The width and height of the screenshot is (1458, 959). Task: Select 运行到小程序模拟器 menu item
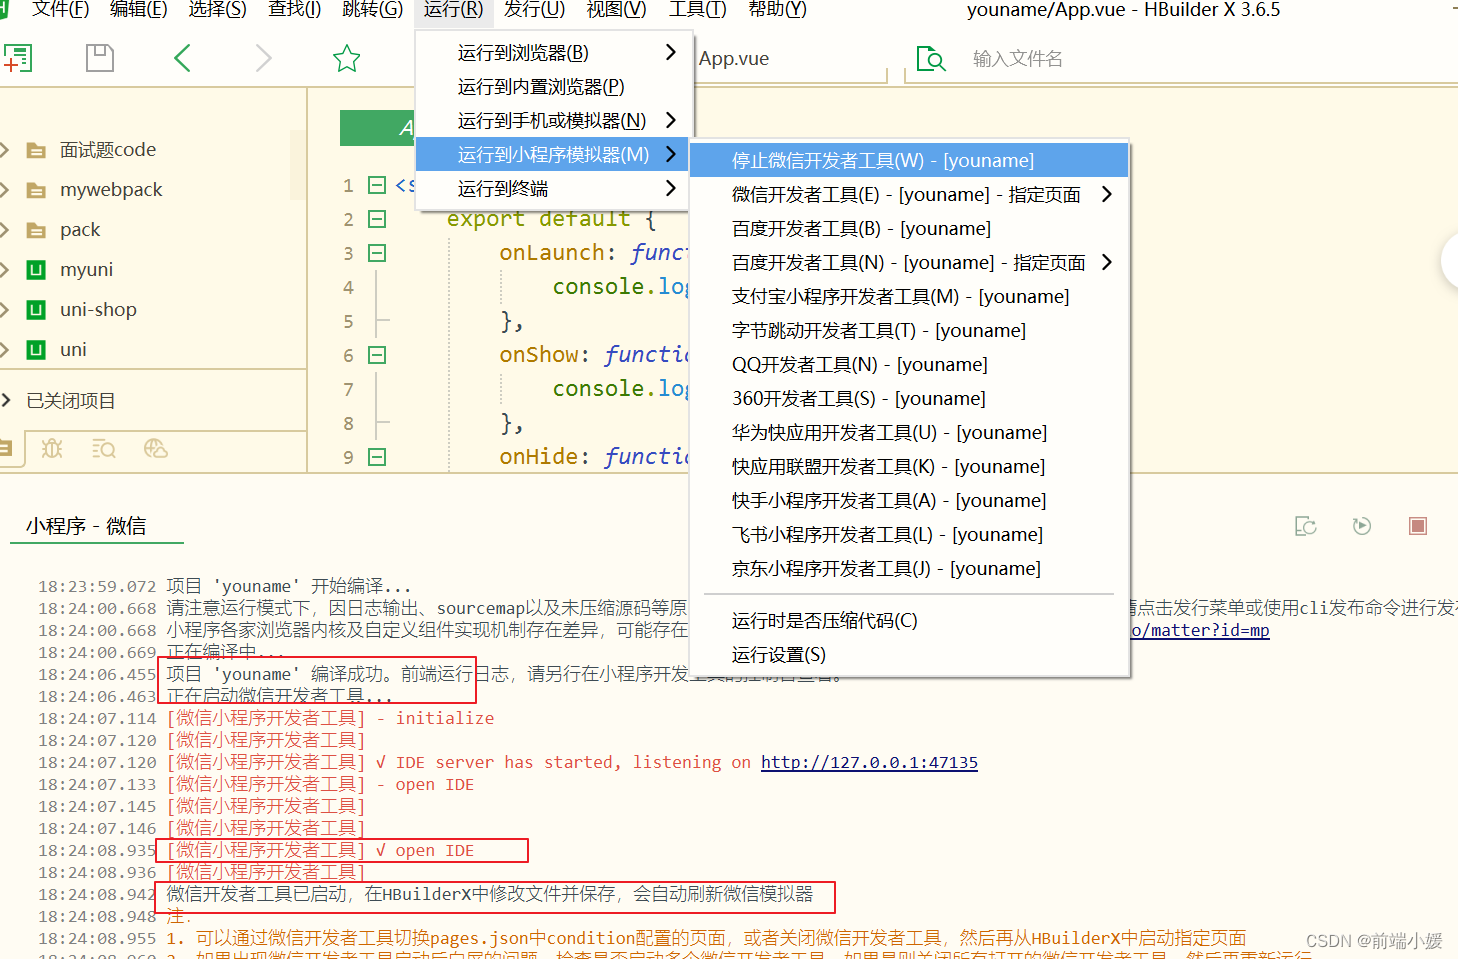coord(552,155)
